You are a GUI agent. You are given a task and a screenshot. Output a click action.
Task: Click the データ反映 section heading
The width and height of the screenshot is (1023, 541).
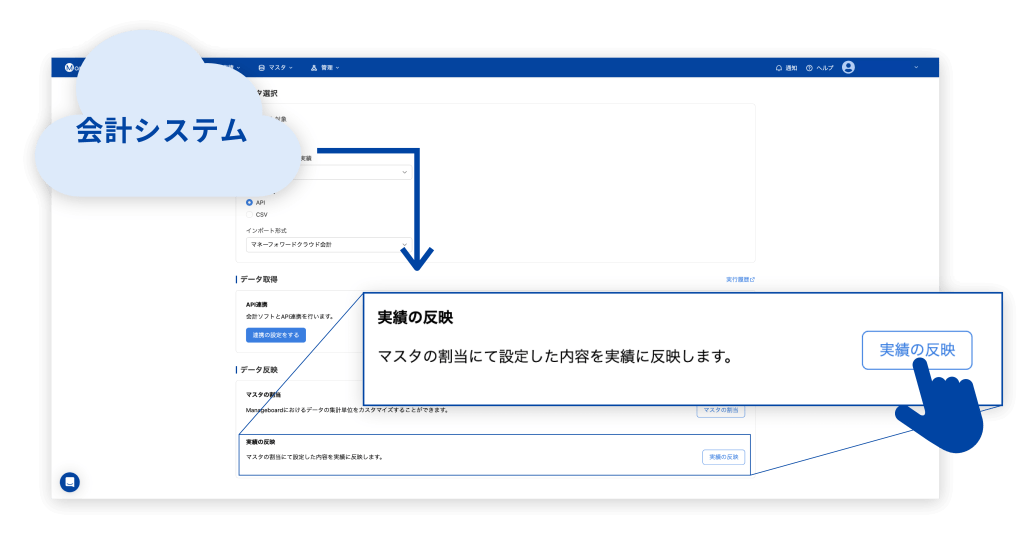point(259,369)
